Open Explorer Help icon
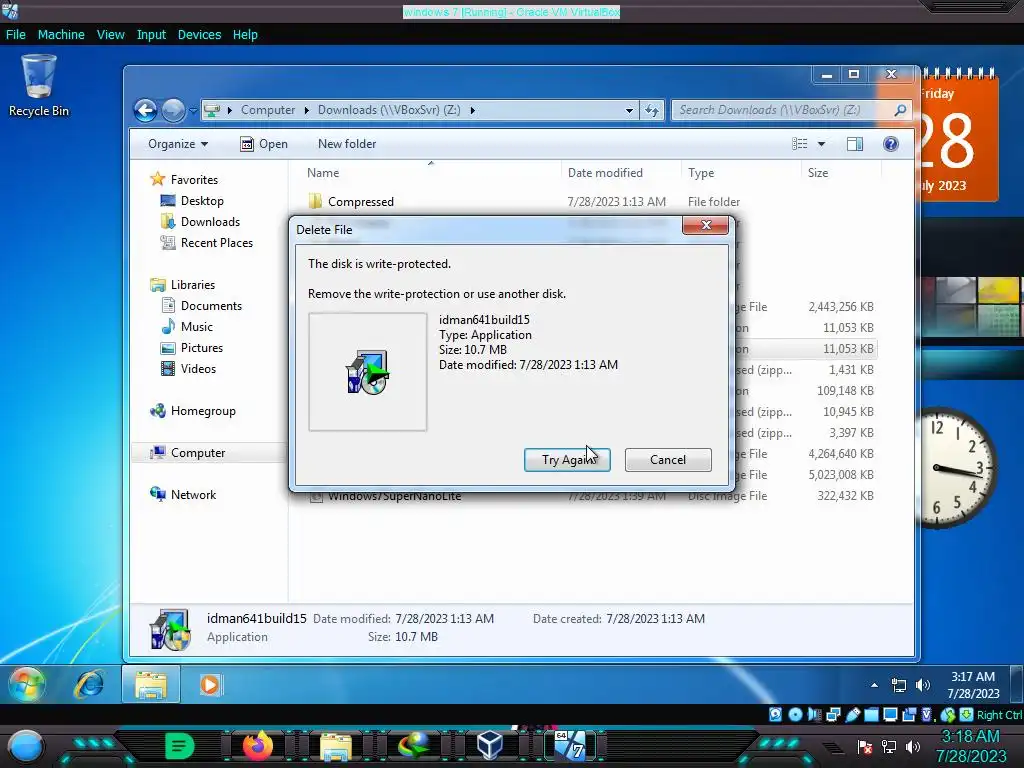Viewport: 1024px width, 768px height. click(x=891, y=144)
